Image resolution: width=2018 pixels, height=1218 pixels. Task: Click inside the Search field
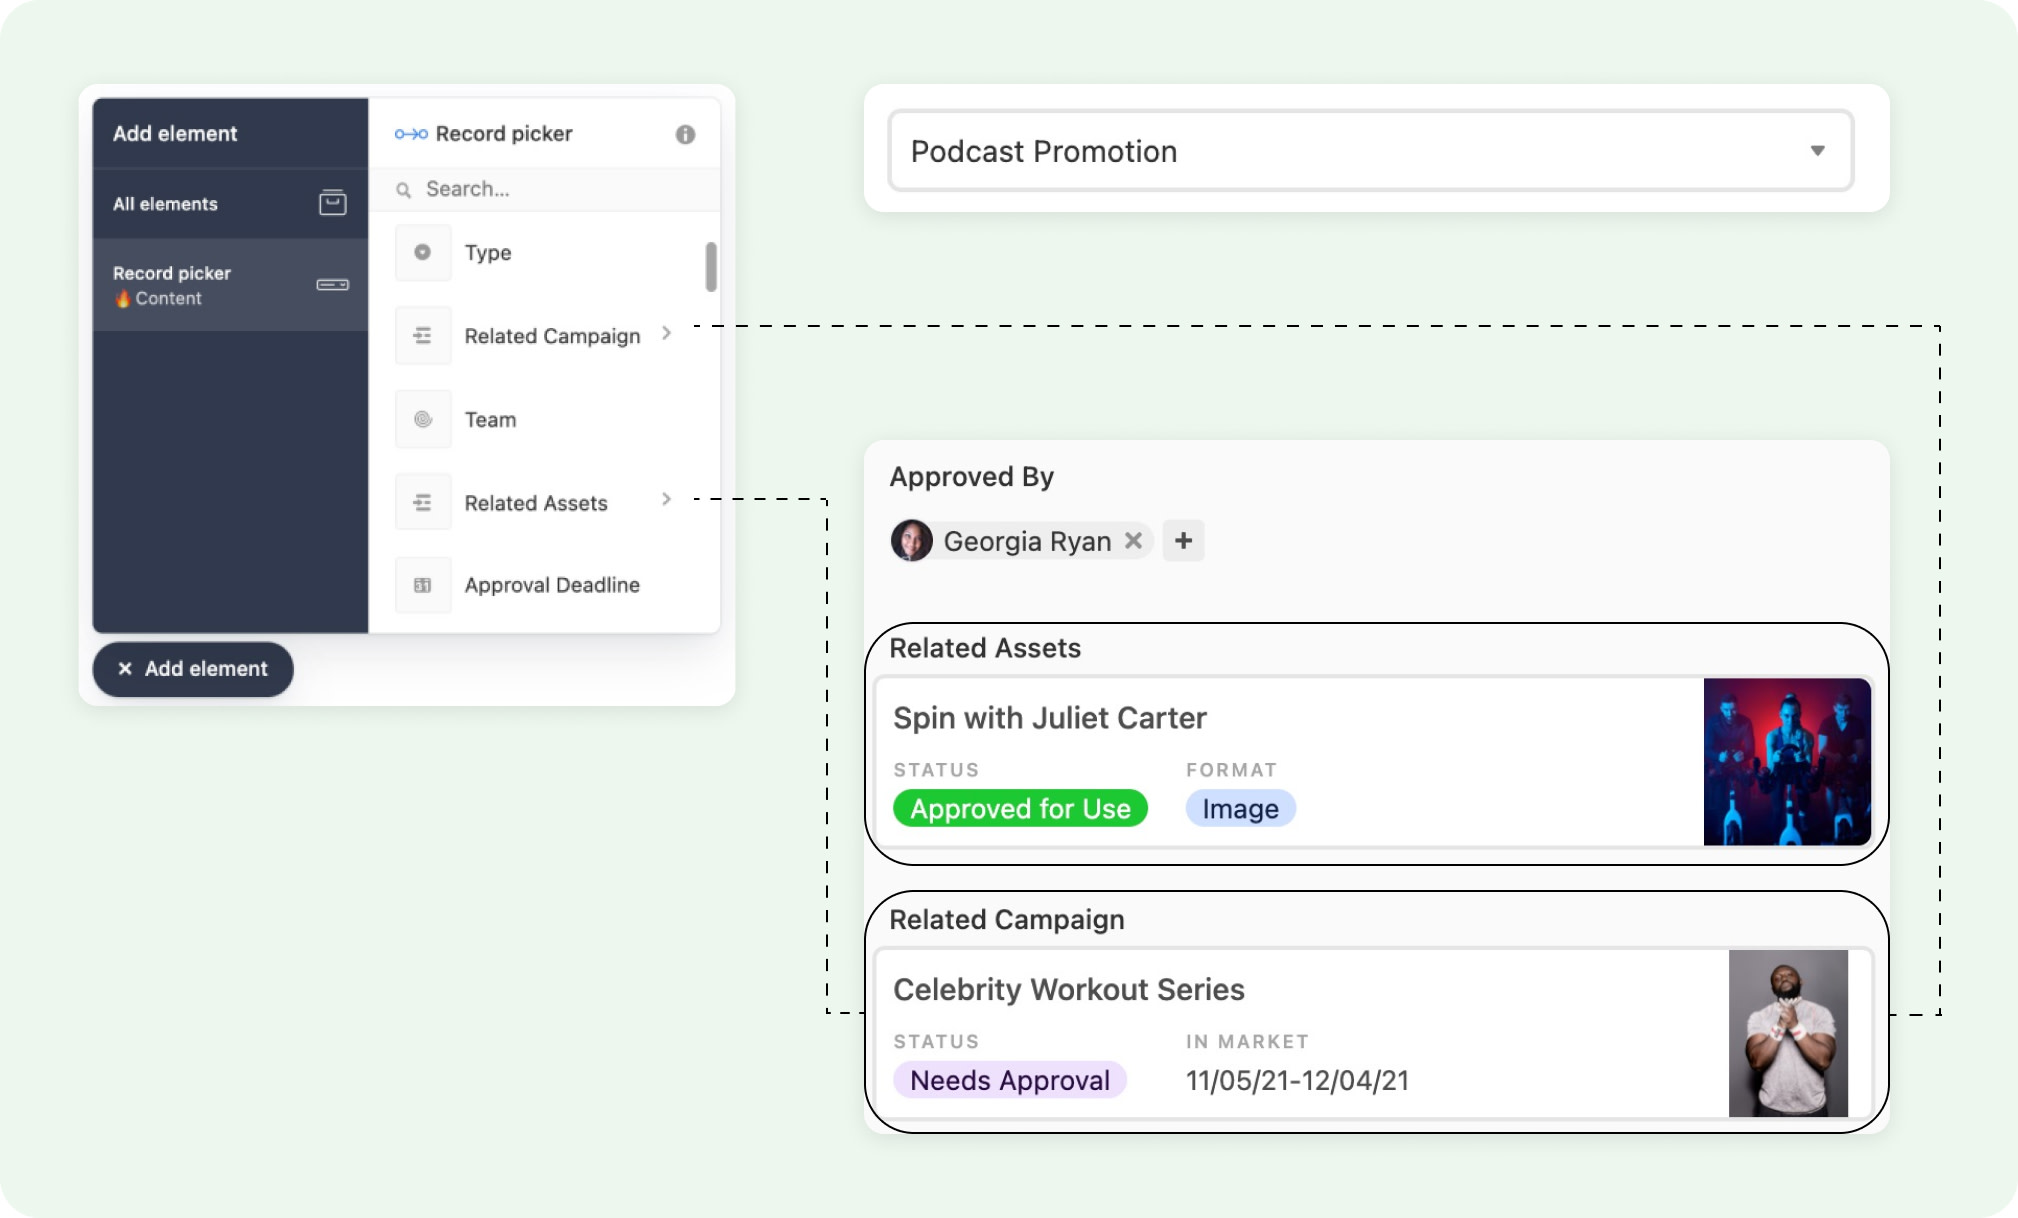(500, 189)
